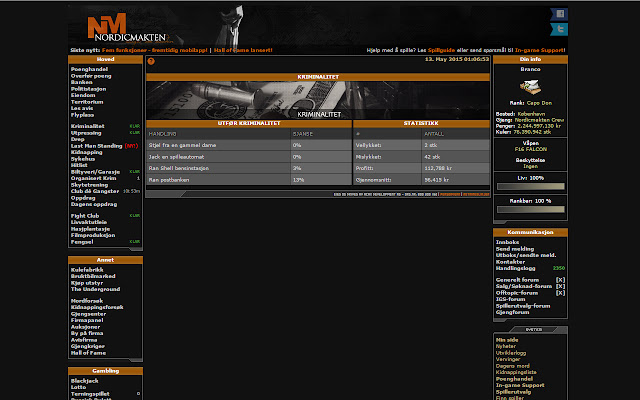This screenshot has width=640, height=400.
Task: Open the Banken page from sidebar
Action: [82, 82]
